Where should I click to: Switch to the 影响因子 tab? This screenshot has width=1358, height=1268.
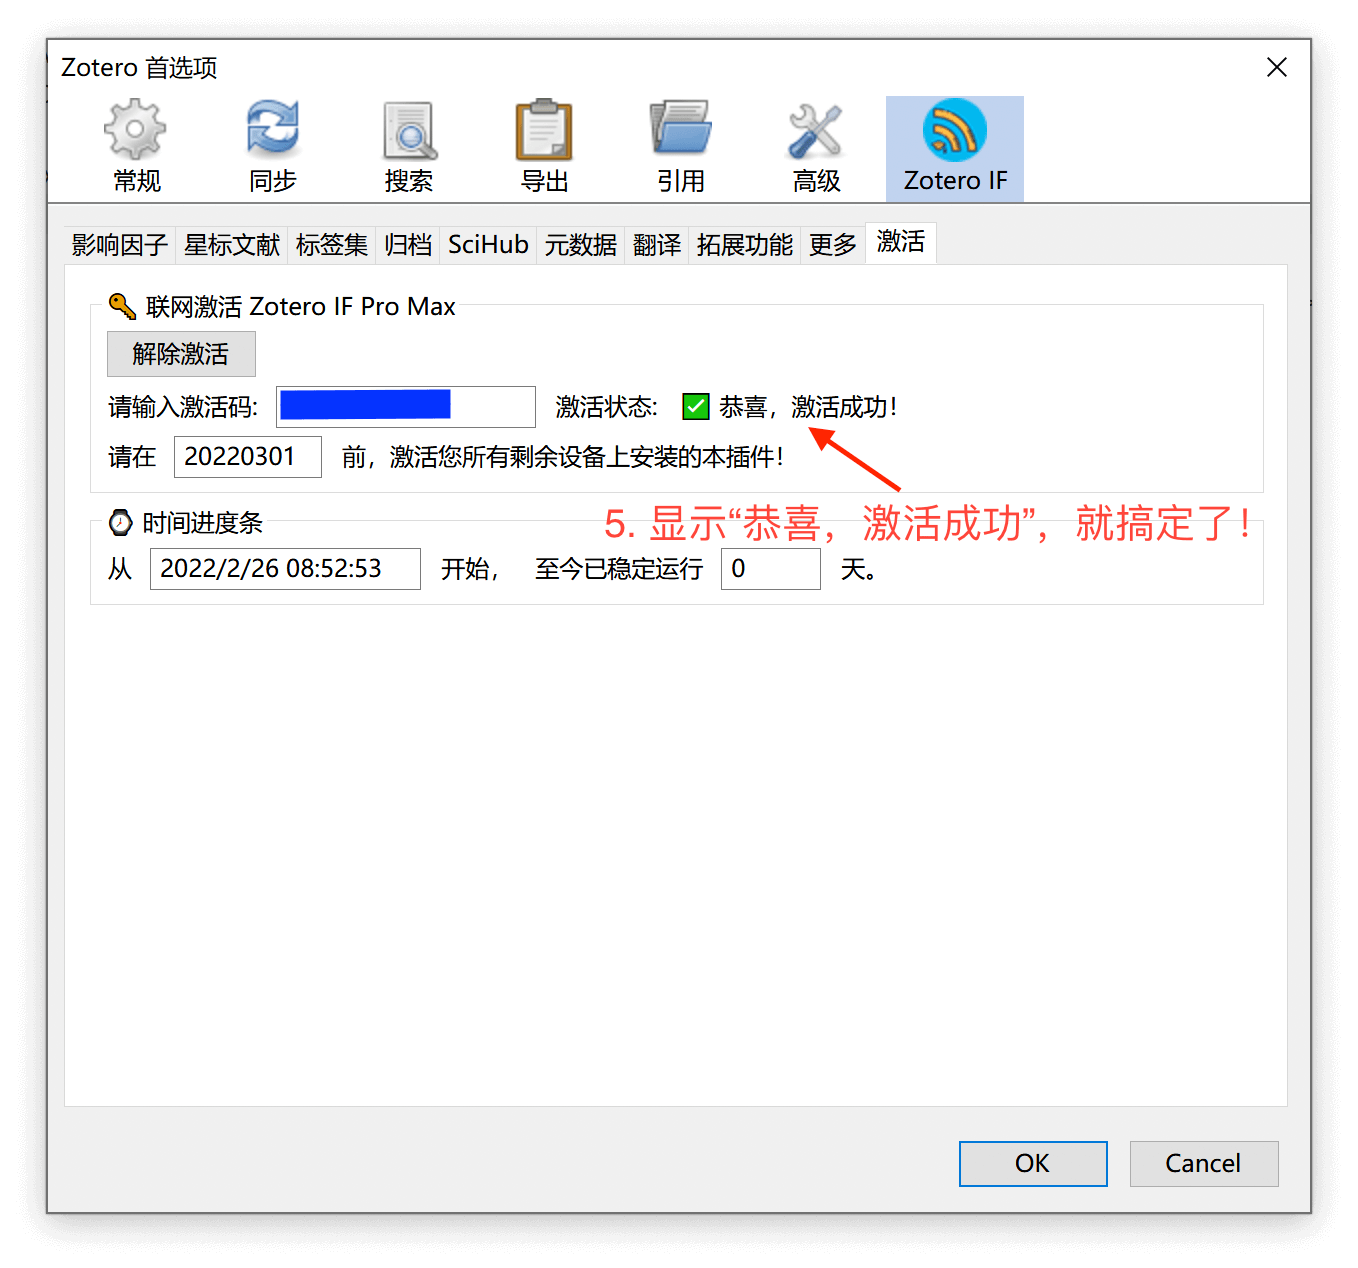120,245
